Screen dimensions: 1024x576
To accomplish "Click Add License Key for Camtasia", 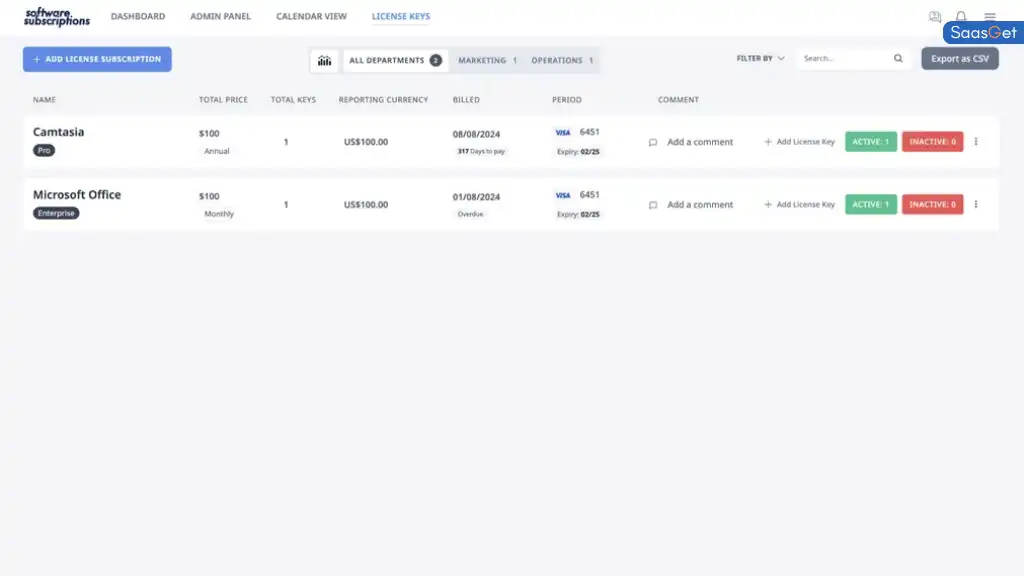I will (798, 142).
